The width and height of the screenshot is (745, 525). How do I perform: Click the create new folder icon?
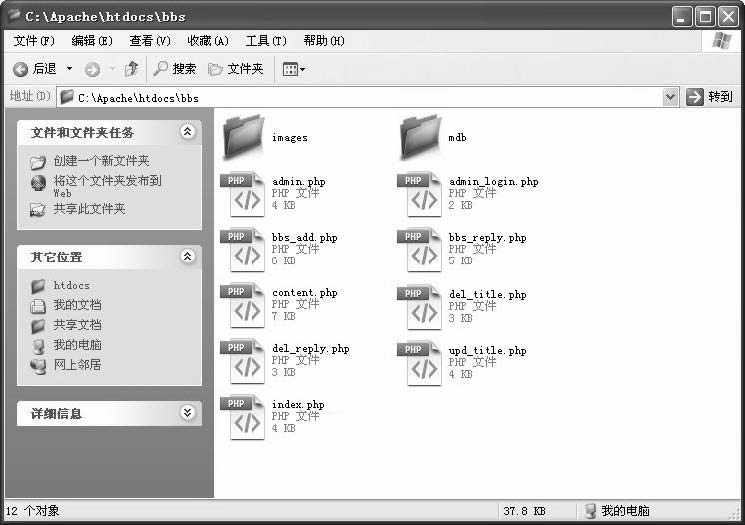38,162
